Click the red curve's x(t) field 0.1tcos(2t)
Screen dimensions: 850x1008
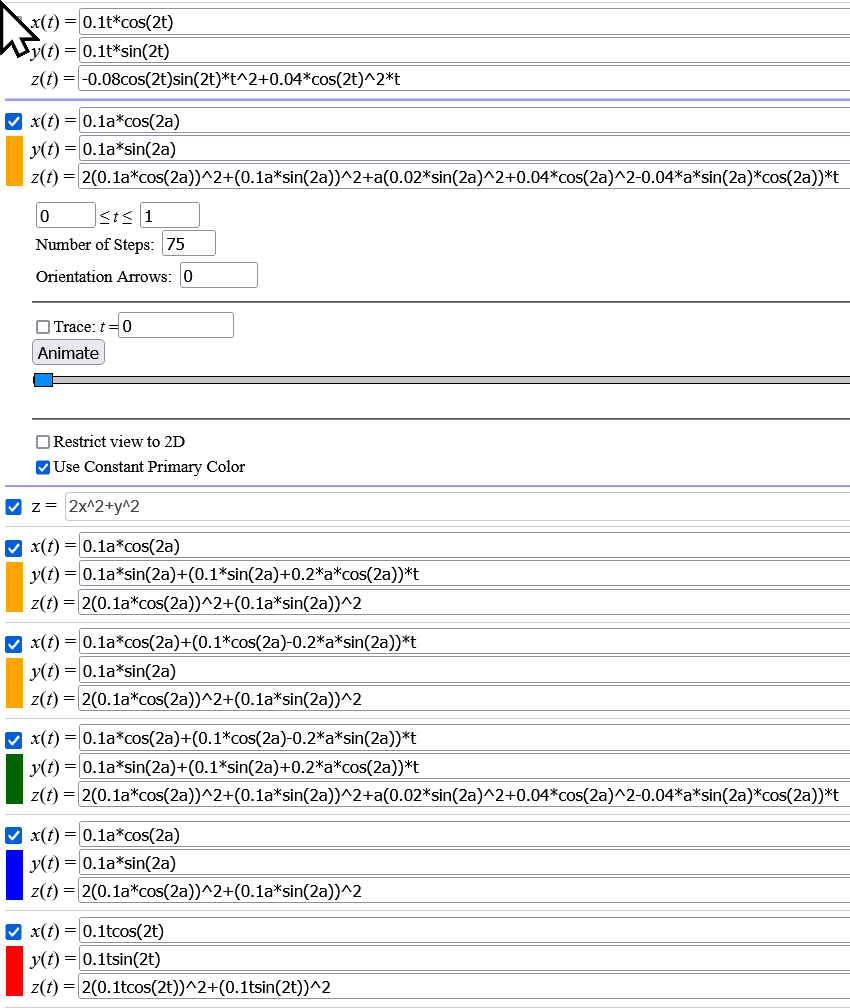click(x=460, y=931)
